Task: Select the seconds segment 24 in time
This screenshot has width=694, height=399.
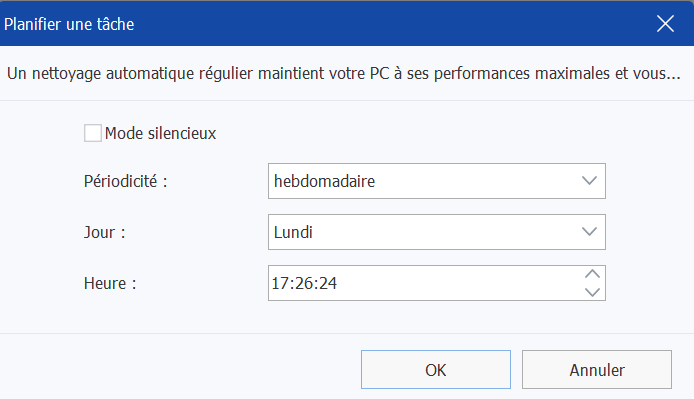Action: click(328, 283)
